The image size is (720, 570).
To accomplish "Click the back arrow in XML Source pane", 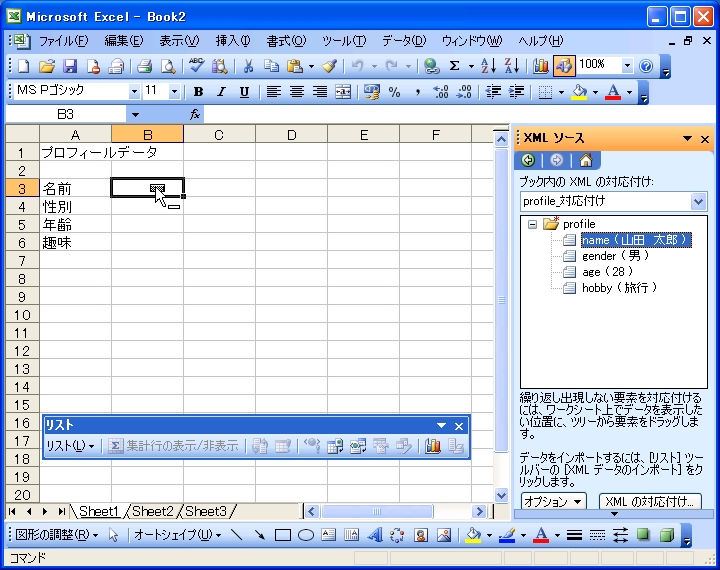I will (x=528, y=160).
